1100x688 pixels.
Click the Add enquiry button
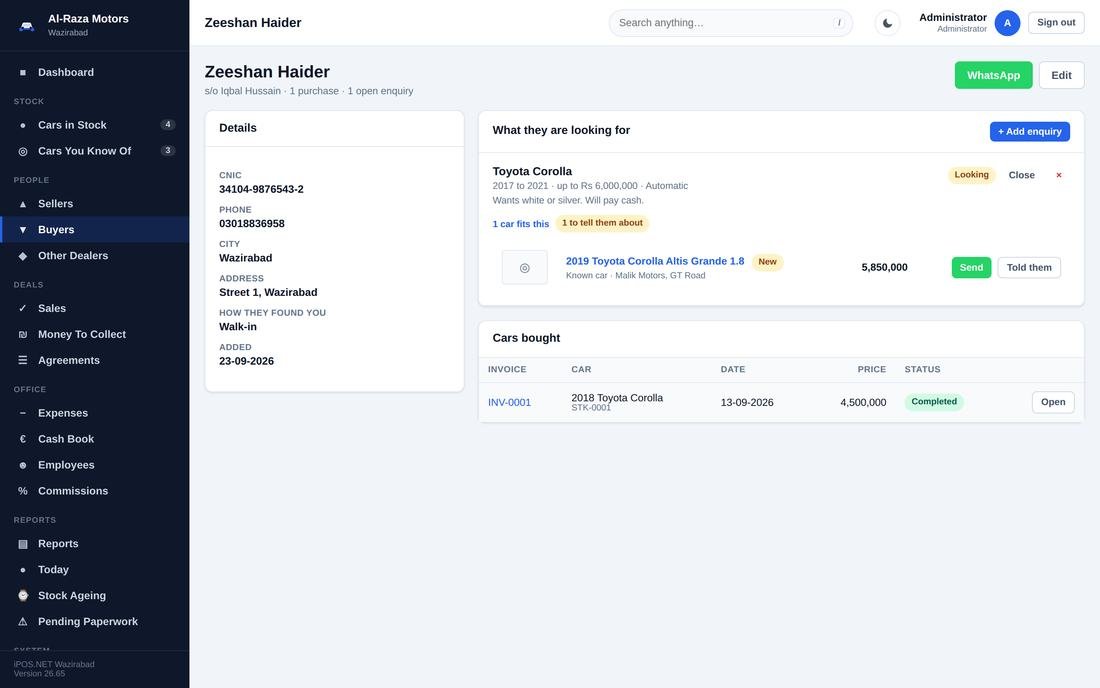[x=1029, y=131]
